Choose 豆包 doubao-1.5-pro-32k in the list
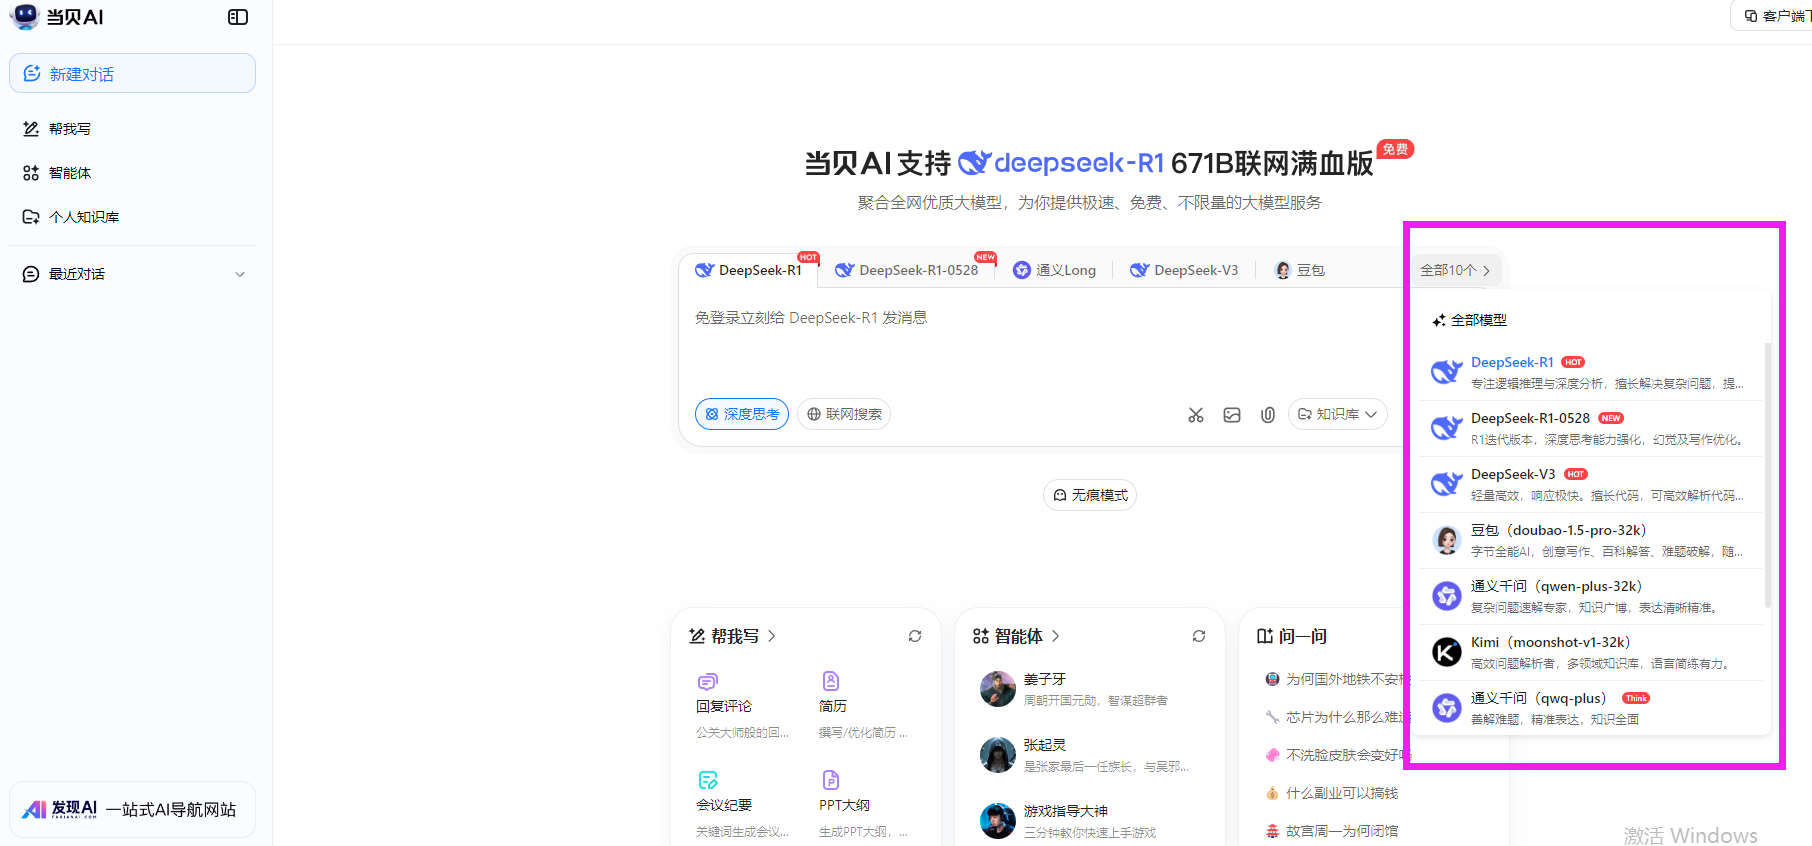The width and height of the screenshot is (1812, 846). tap(1592, 540)
